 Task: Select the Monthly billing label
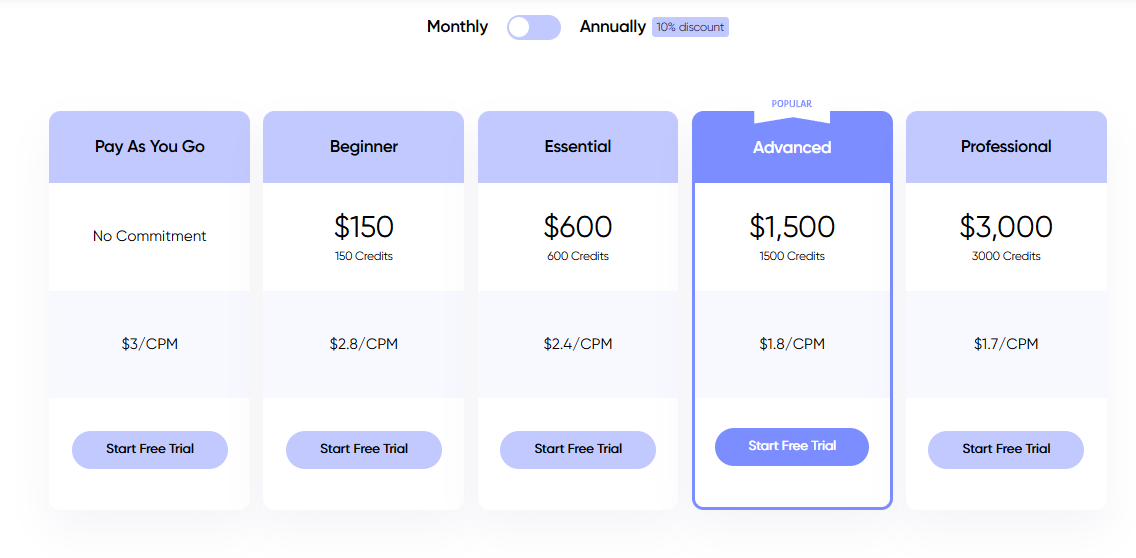point(457,27)
